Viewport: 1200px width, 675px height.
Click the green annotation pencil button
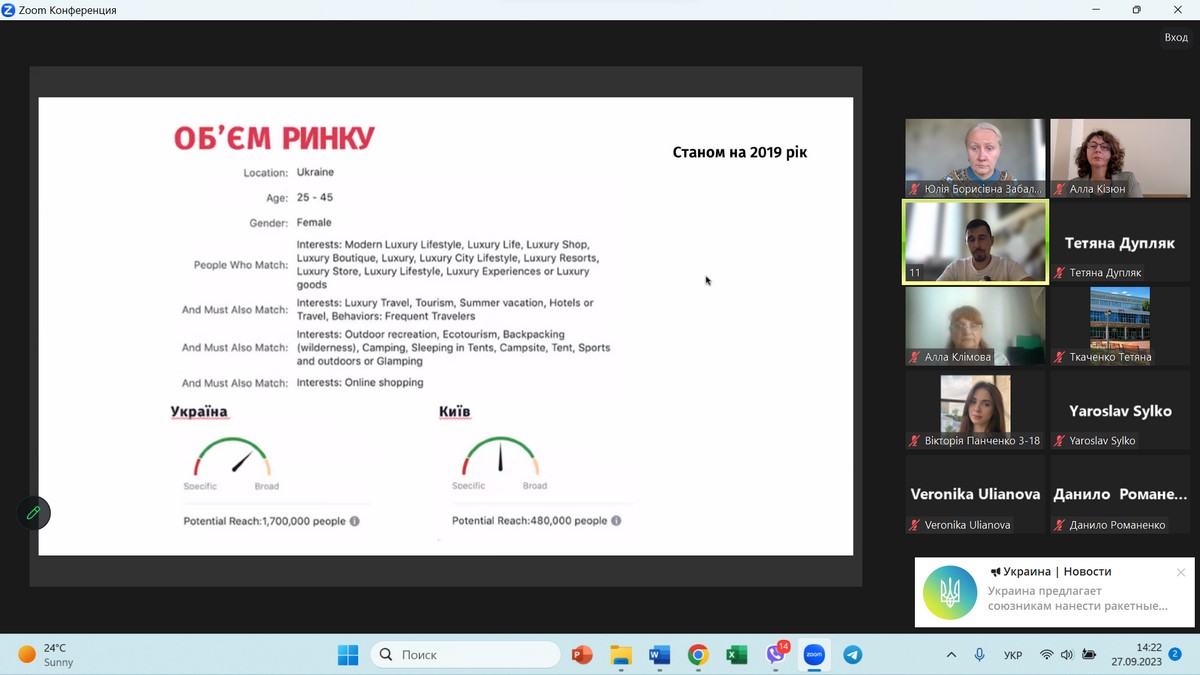click(33, 513)
